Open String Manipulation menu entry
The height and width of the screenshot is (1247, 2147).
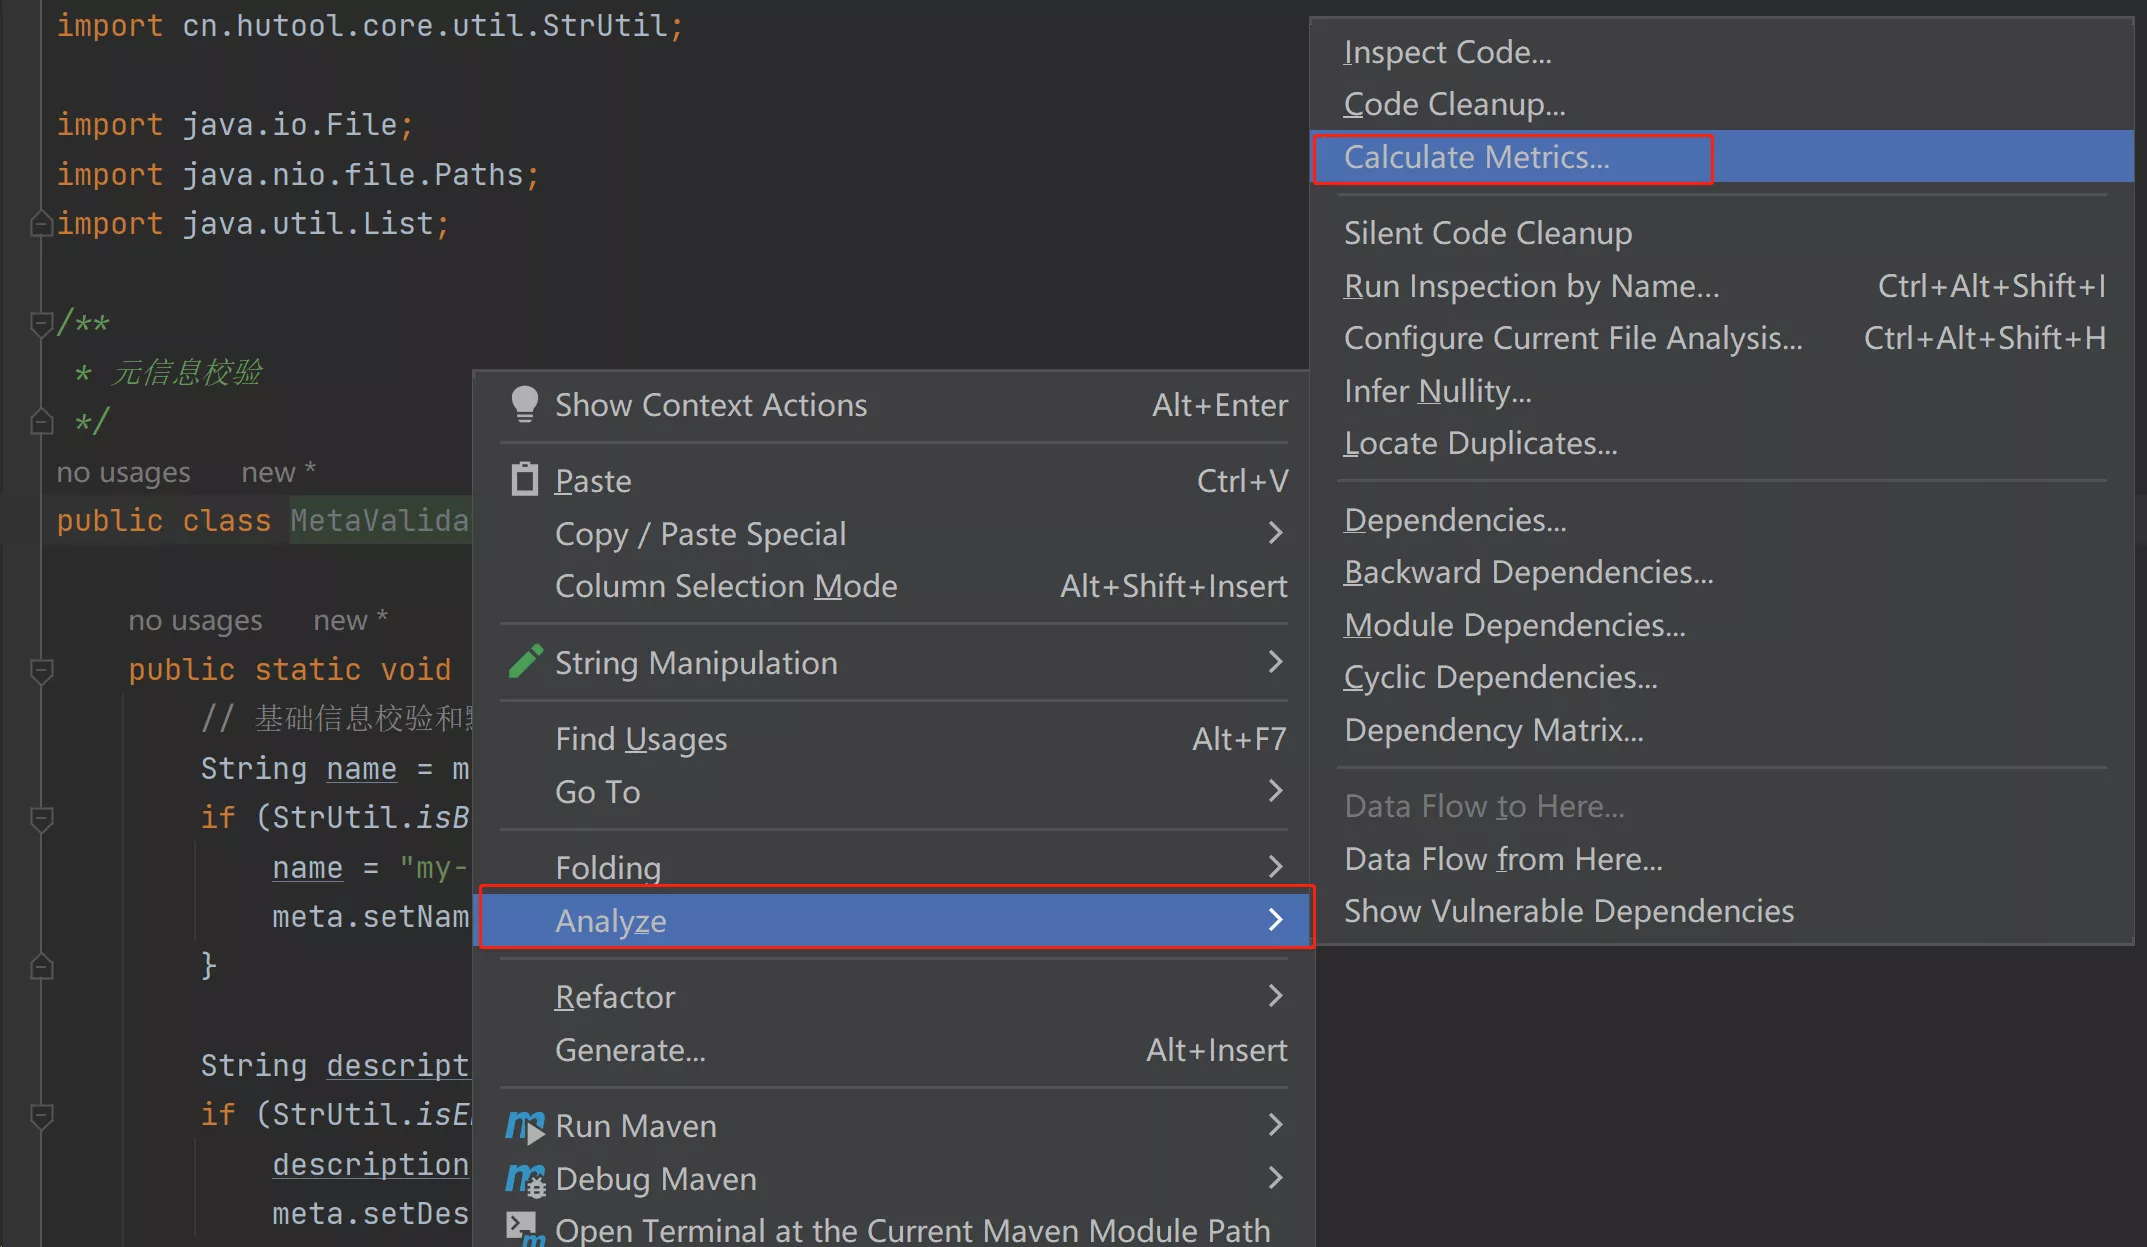(893, 662)
